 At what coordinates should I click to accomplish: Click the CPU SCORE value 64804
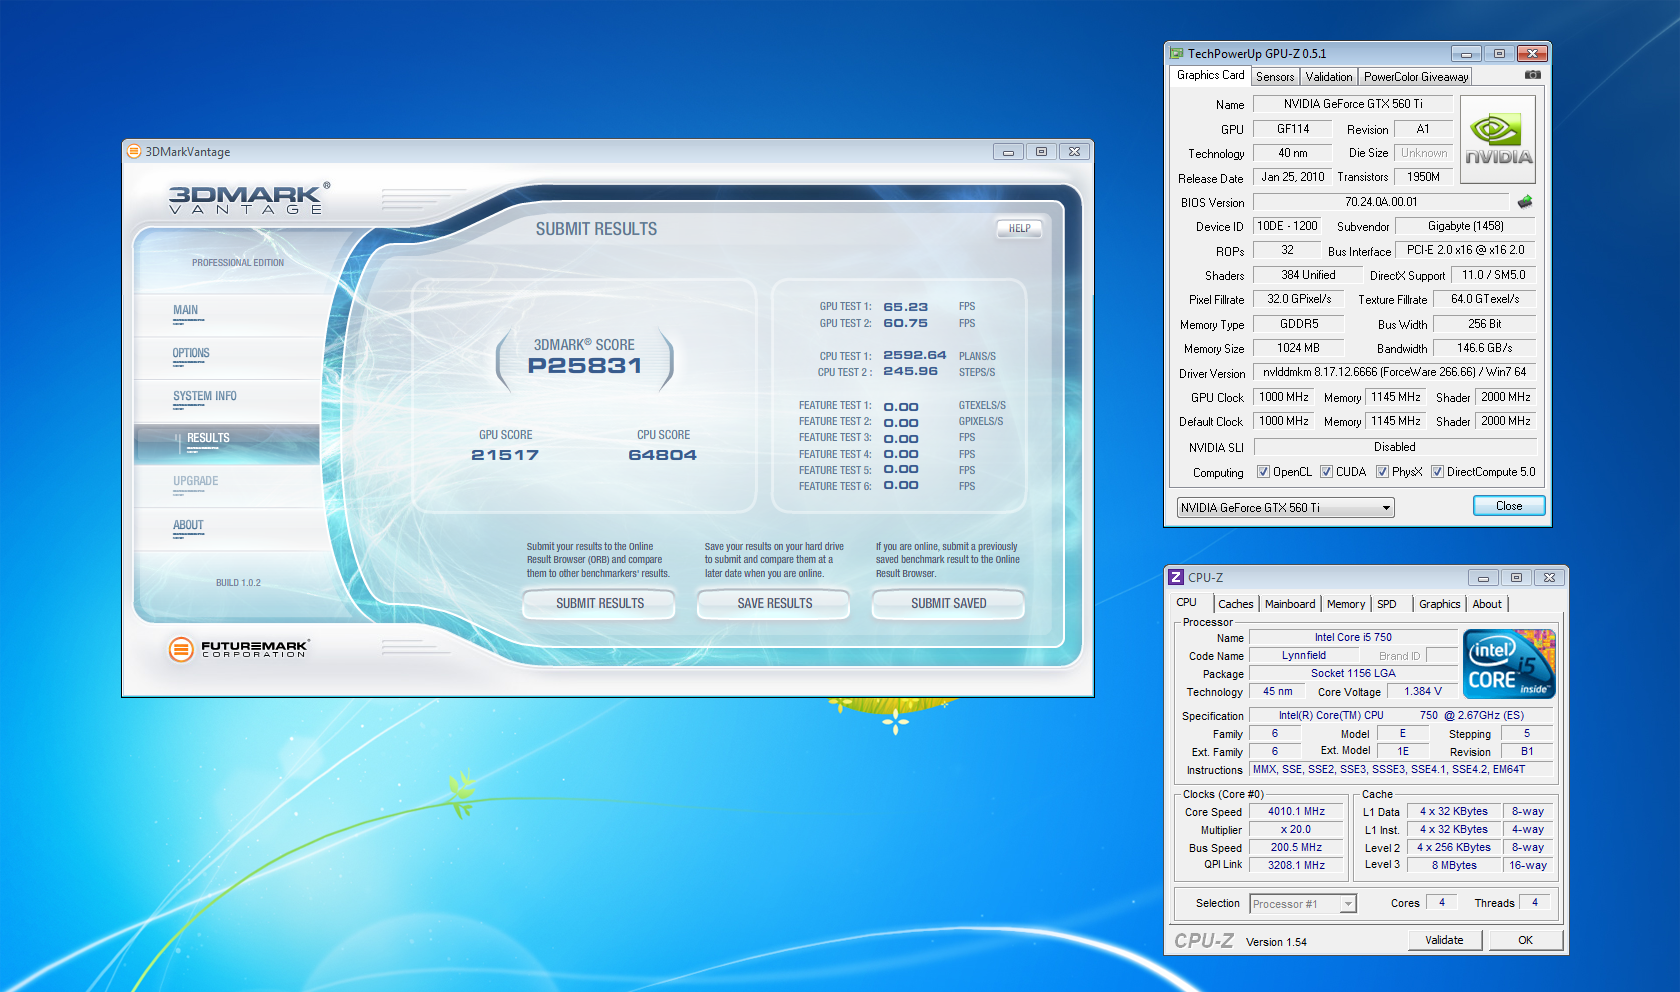pos(663,455)
